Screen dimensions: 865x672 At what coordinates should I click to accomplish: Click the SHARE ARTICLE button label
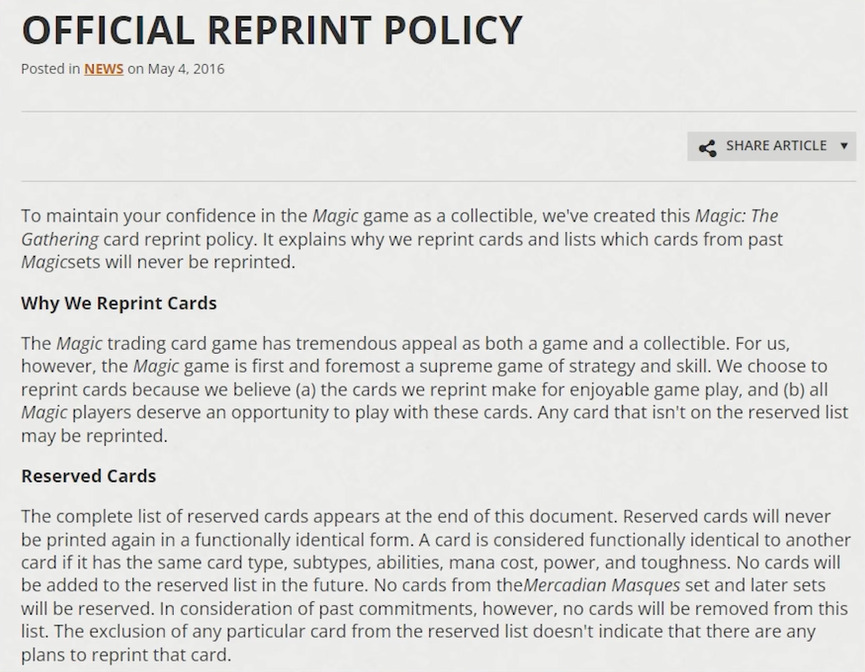776,146
